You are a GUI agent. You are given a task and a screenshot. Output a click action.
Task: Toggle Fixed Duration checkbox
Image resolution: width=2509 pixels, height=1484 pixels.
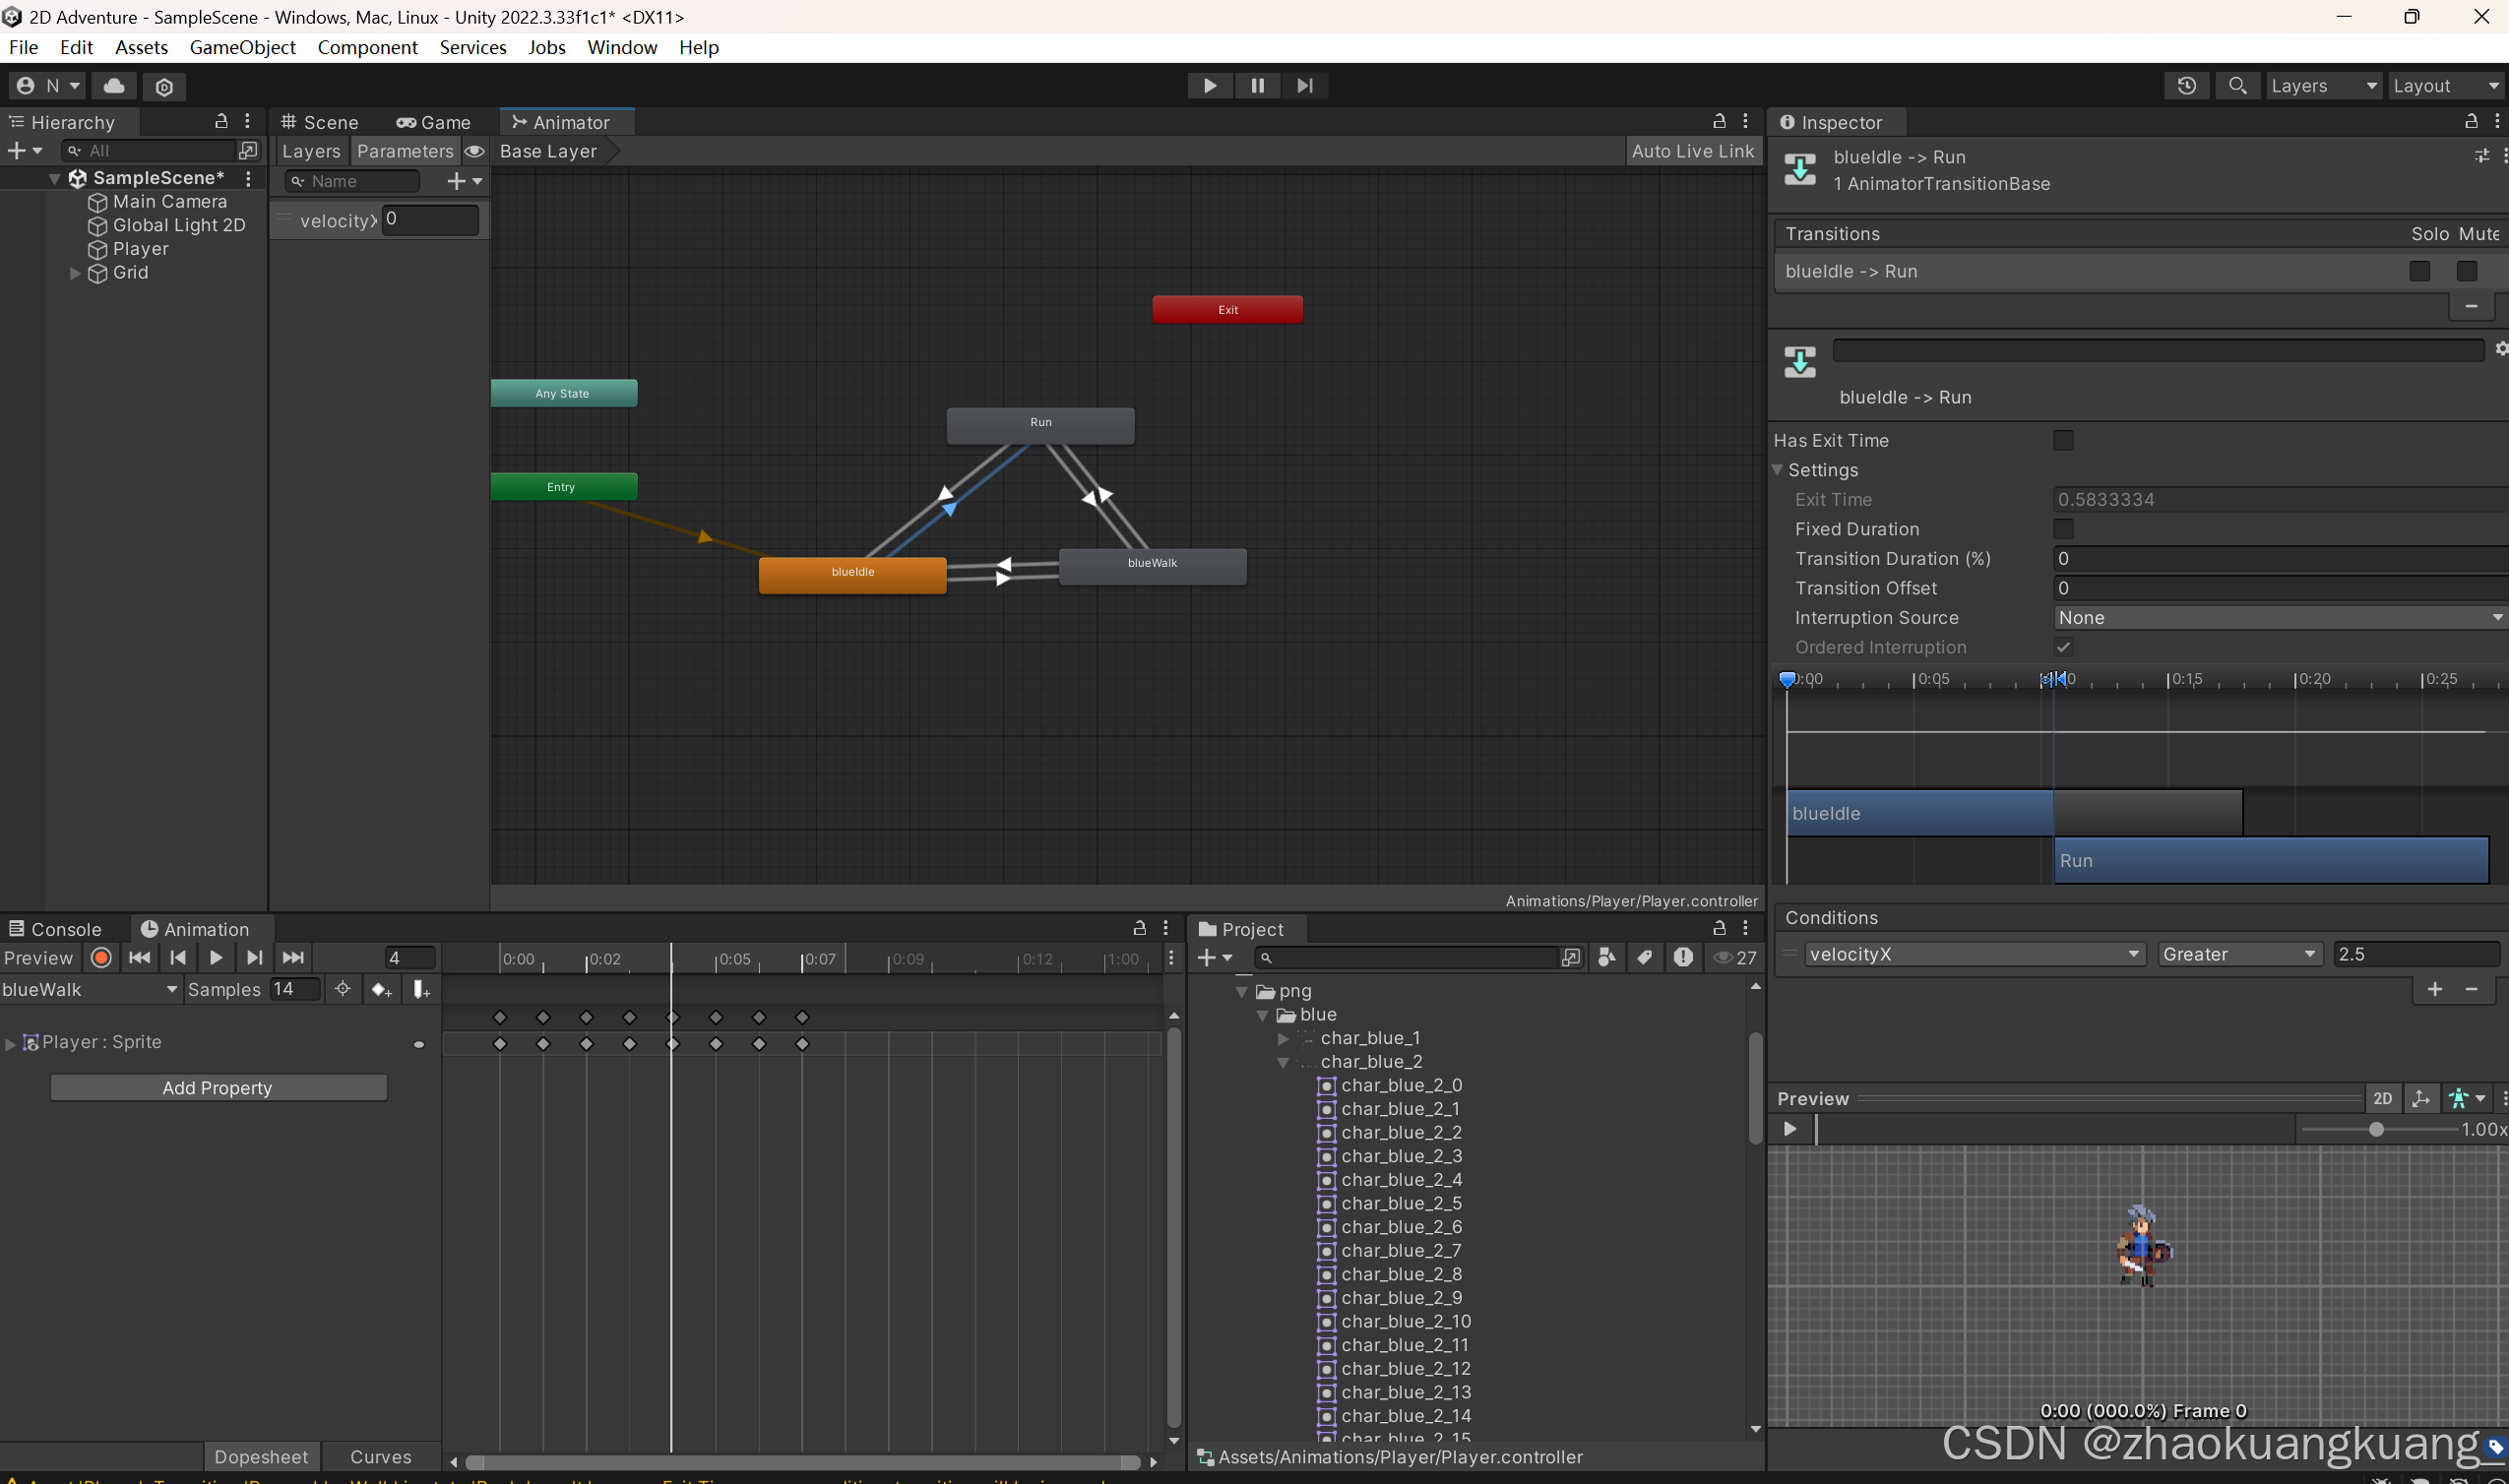pyautogui.click(x=2062, y=529)
